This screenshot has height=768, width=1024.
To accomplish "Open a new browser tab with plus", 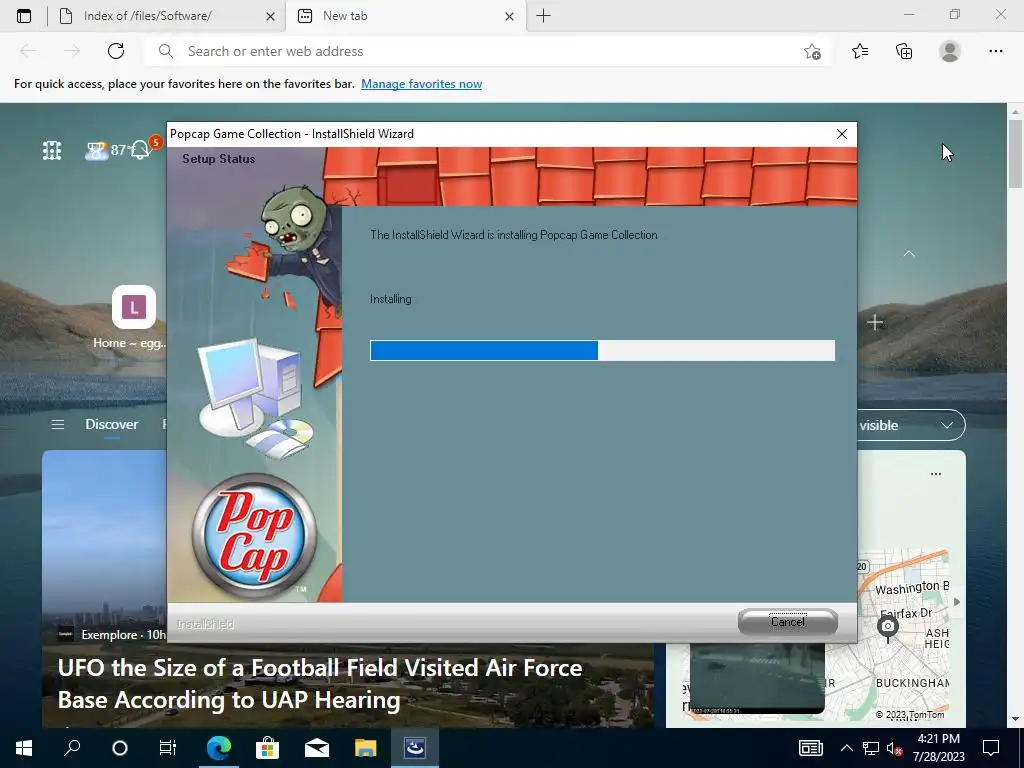I will coord(543,16).
